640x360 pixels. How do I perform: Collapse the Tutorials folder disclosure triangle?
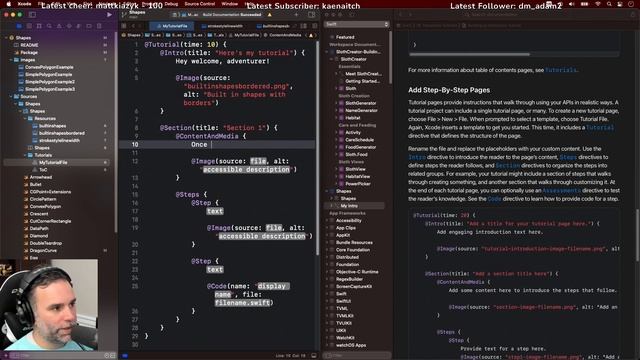(25, 155)
